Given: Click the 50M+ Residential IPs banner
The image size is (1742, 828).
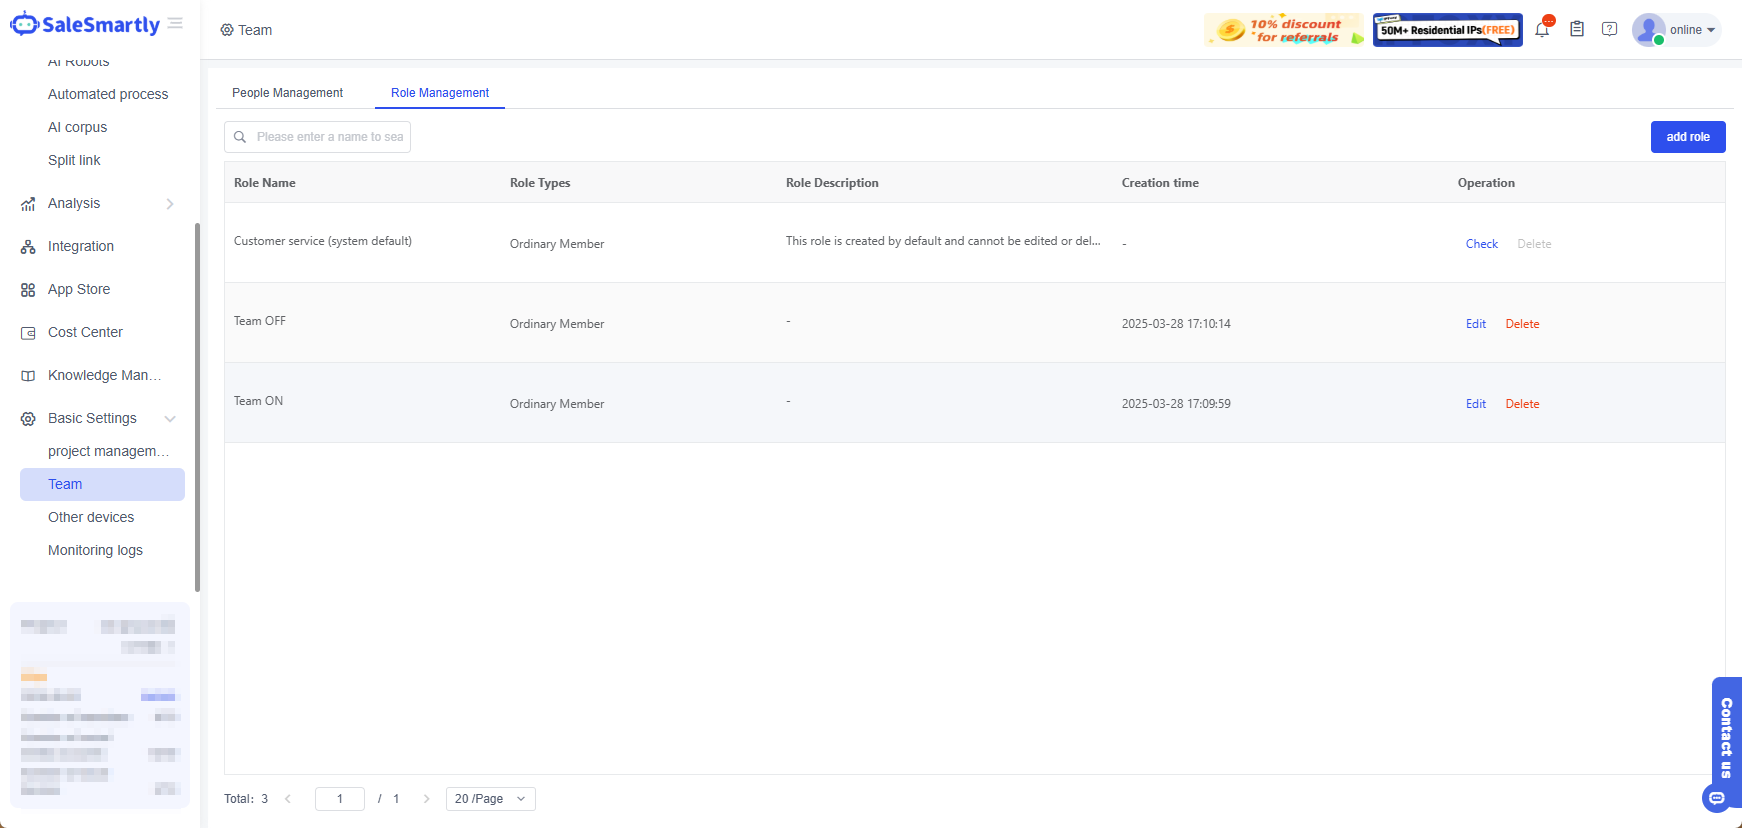Looking at the screenshot, I should pos(1447,30).
